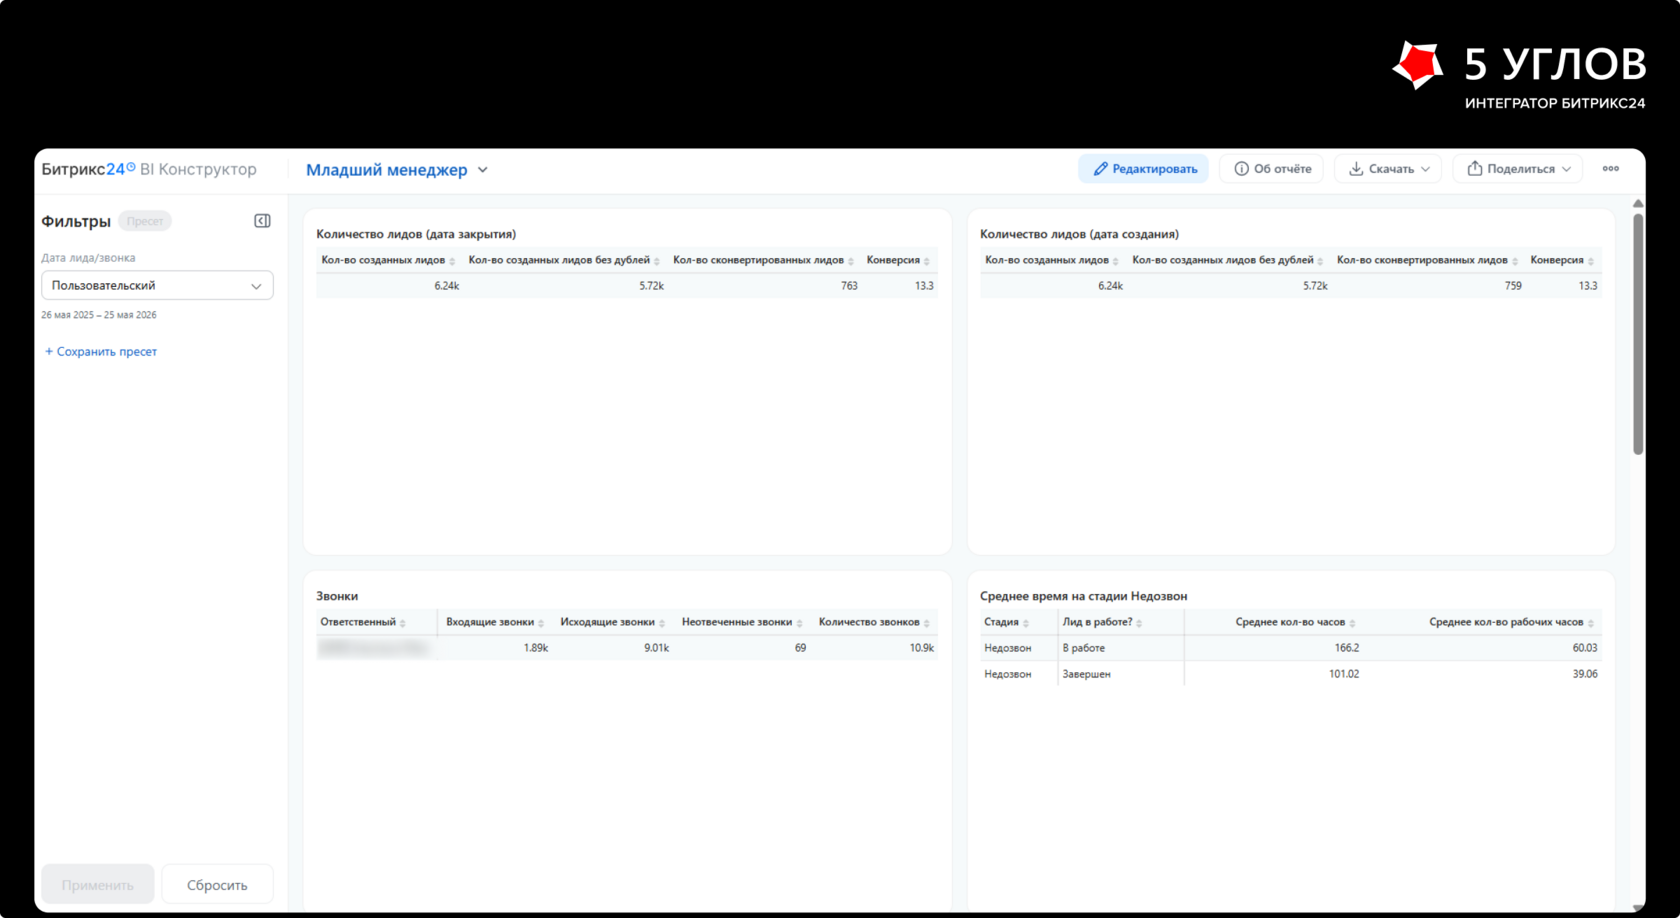Click the Редактировать button

pyautogui.click(x=1144, y=169)
